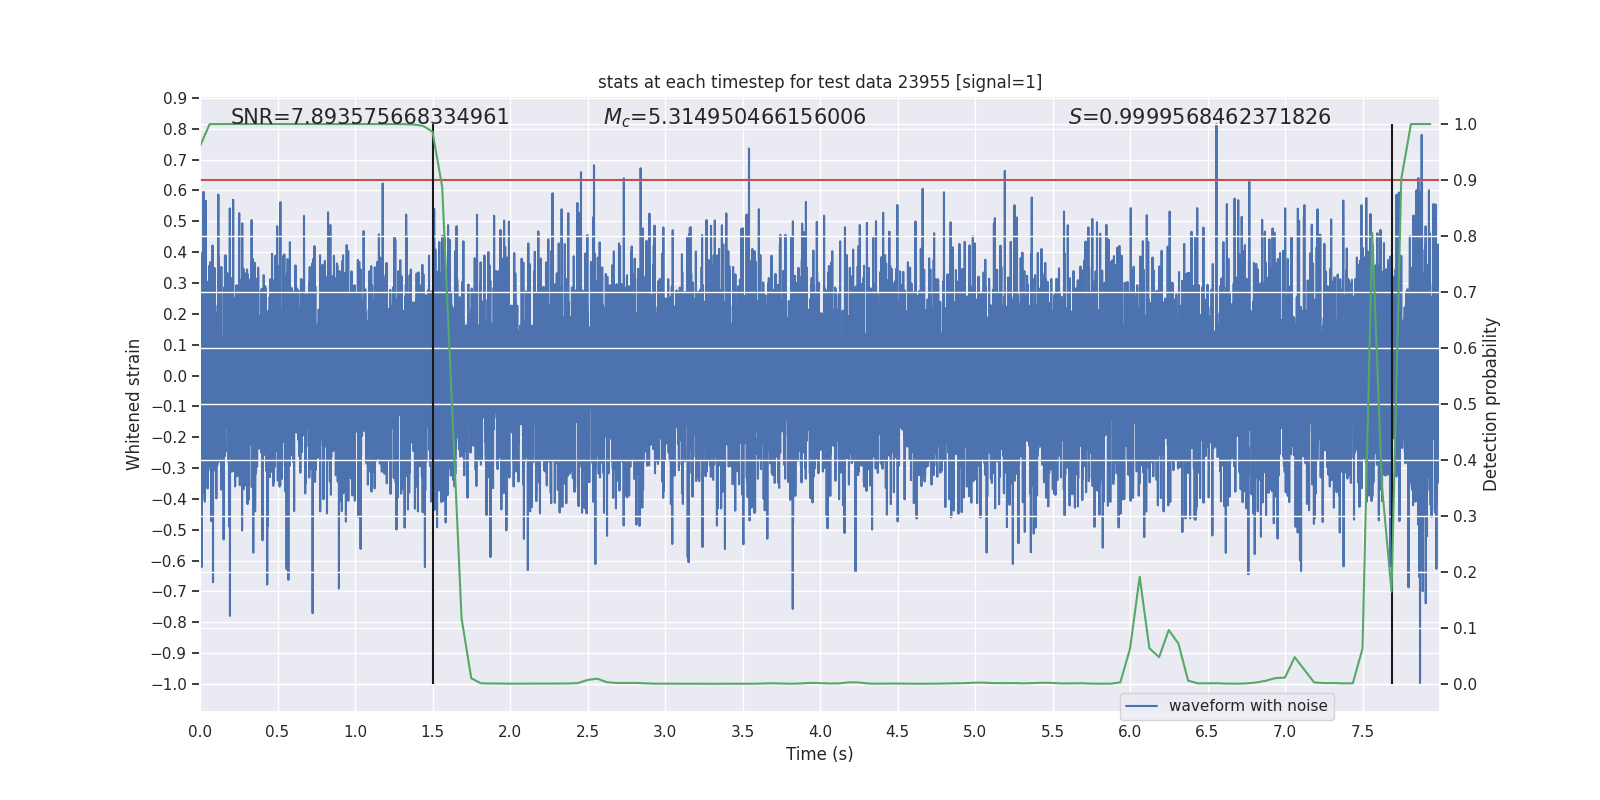The width and height of the screenshot is (1600, 800).
Task: Click the right axis tick label 1.0
Action: [1465, 125]
